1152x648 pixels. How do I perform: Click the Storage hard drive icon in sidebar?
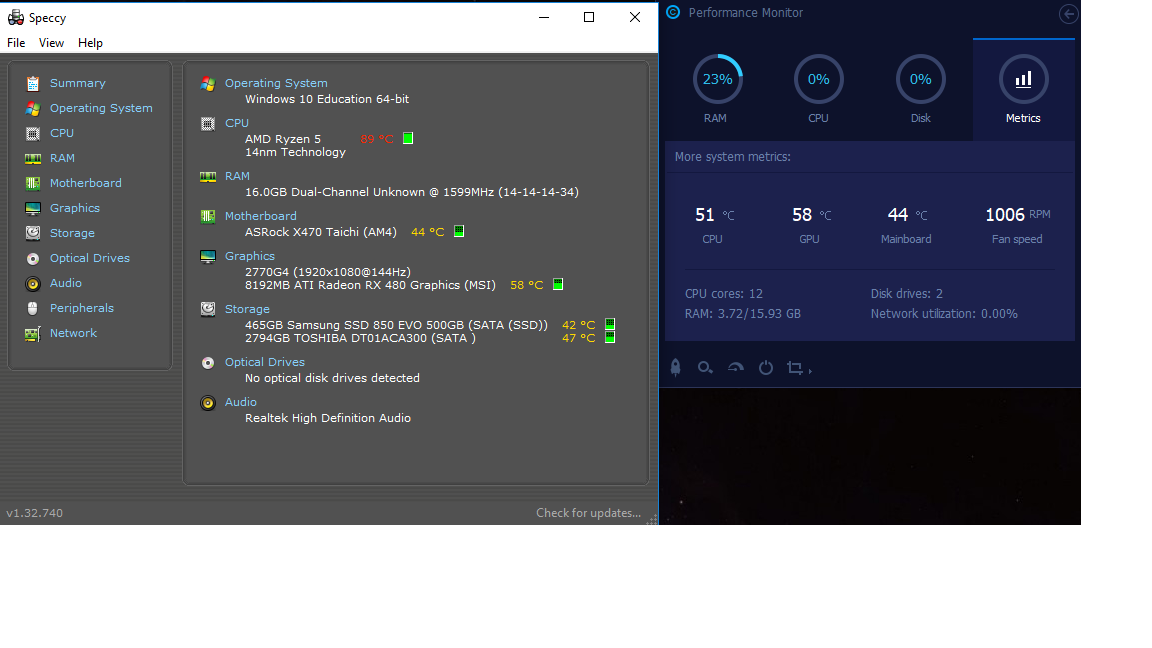32,233
